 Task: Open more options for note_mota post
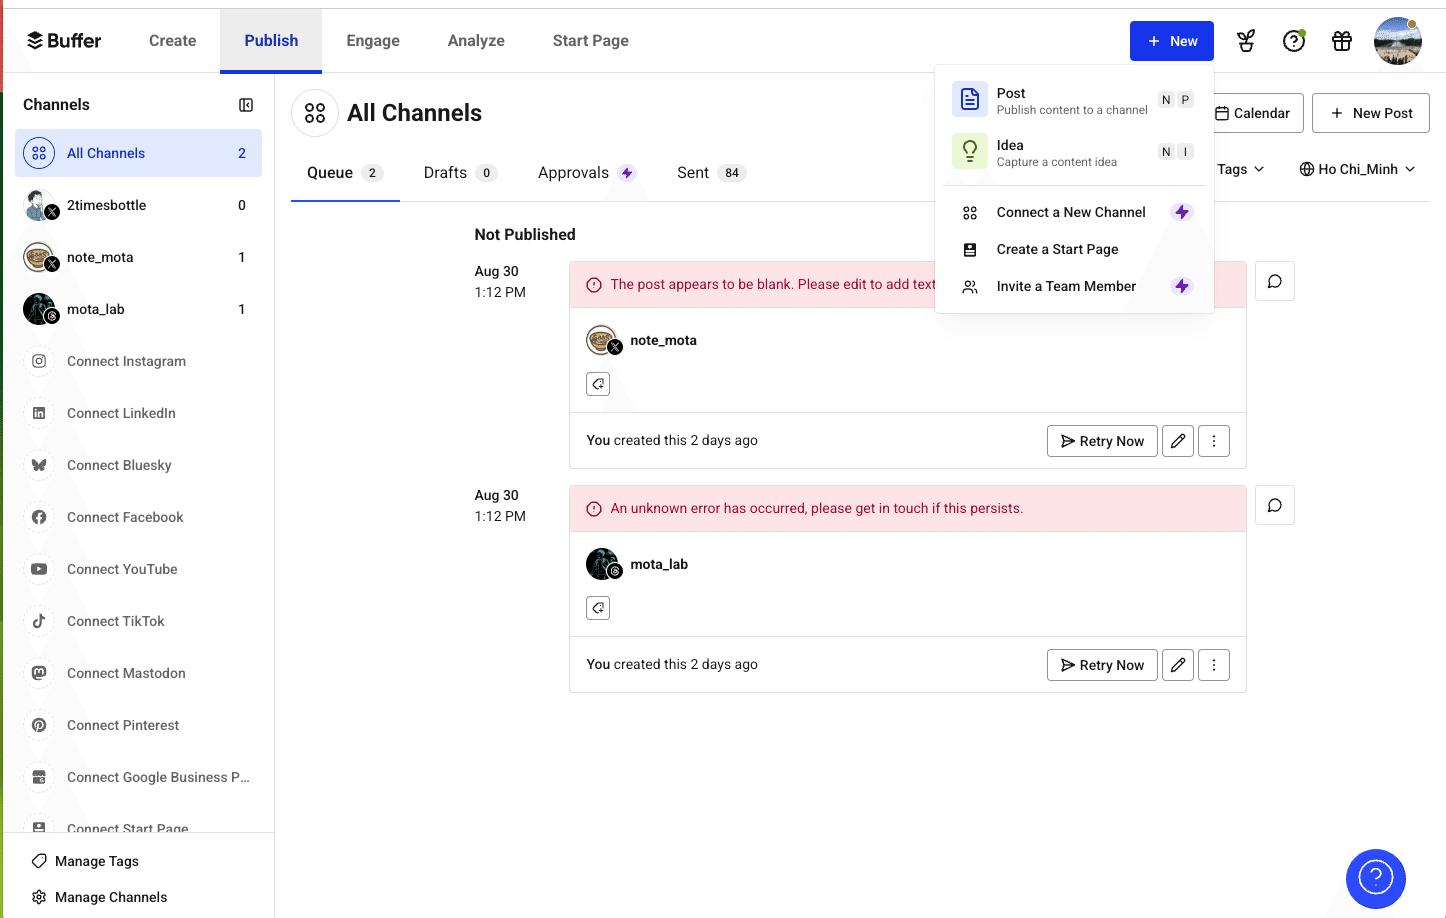point(1214,441)
